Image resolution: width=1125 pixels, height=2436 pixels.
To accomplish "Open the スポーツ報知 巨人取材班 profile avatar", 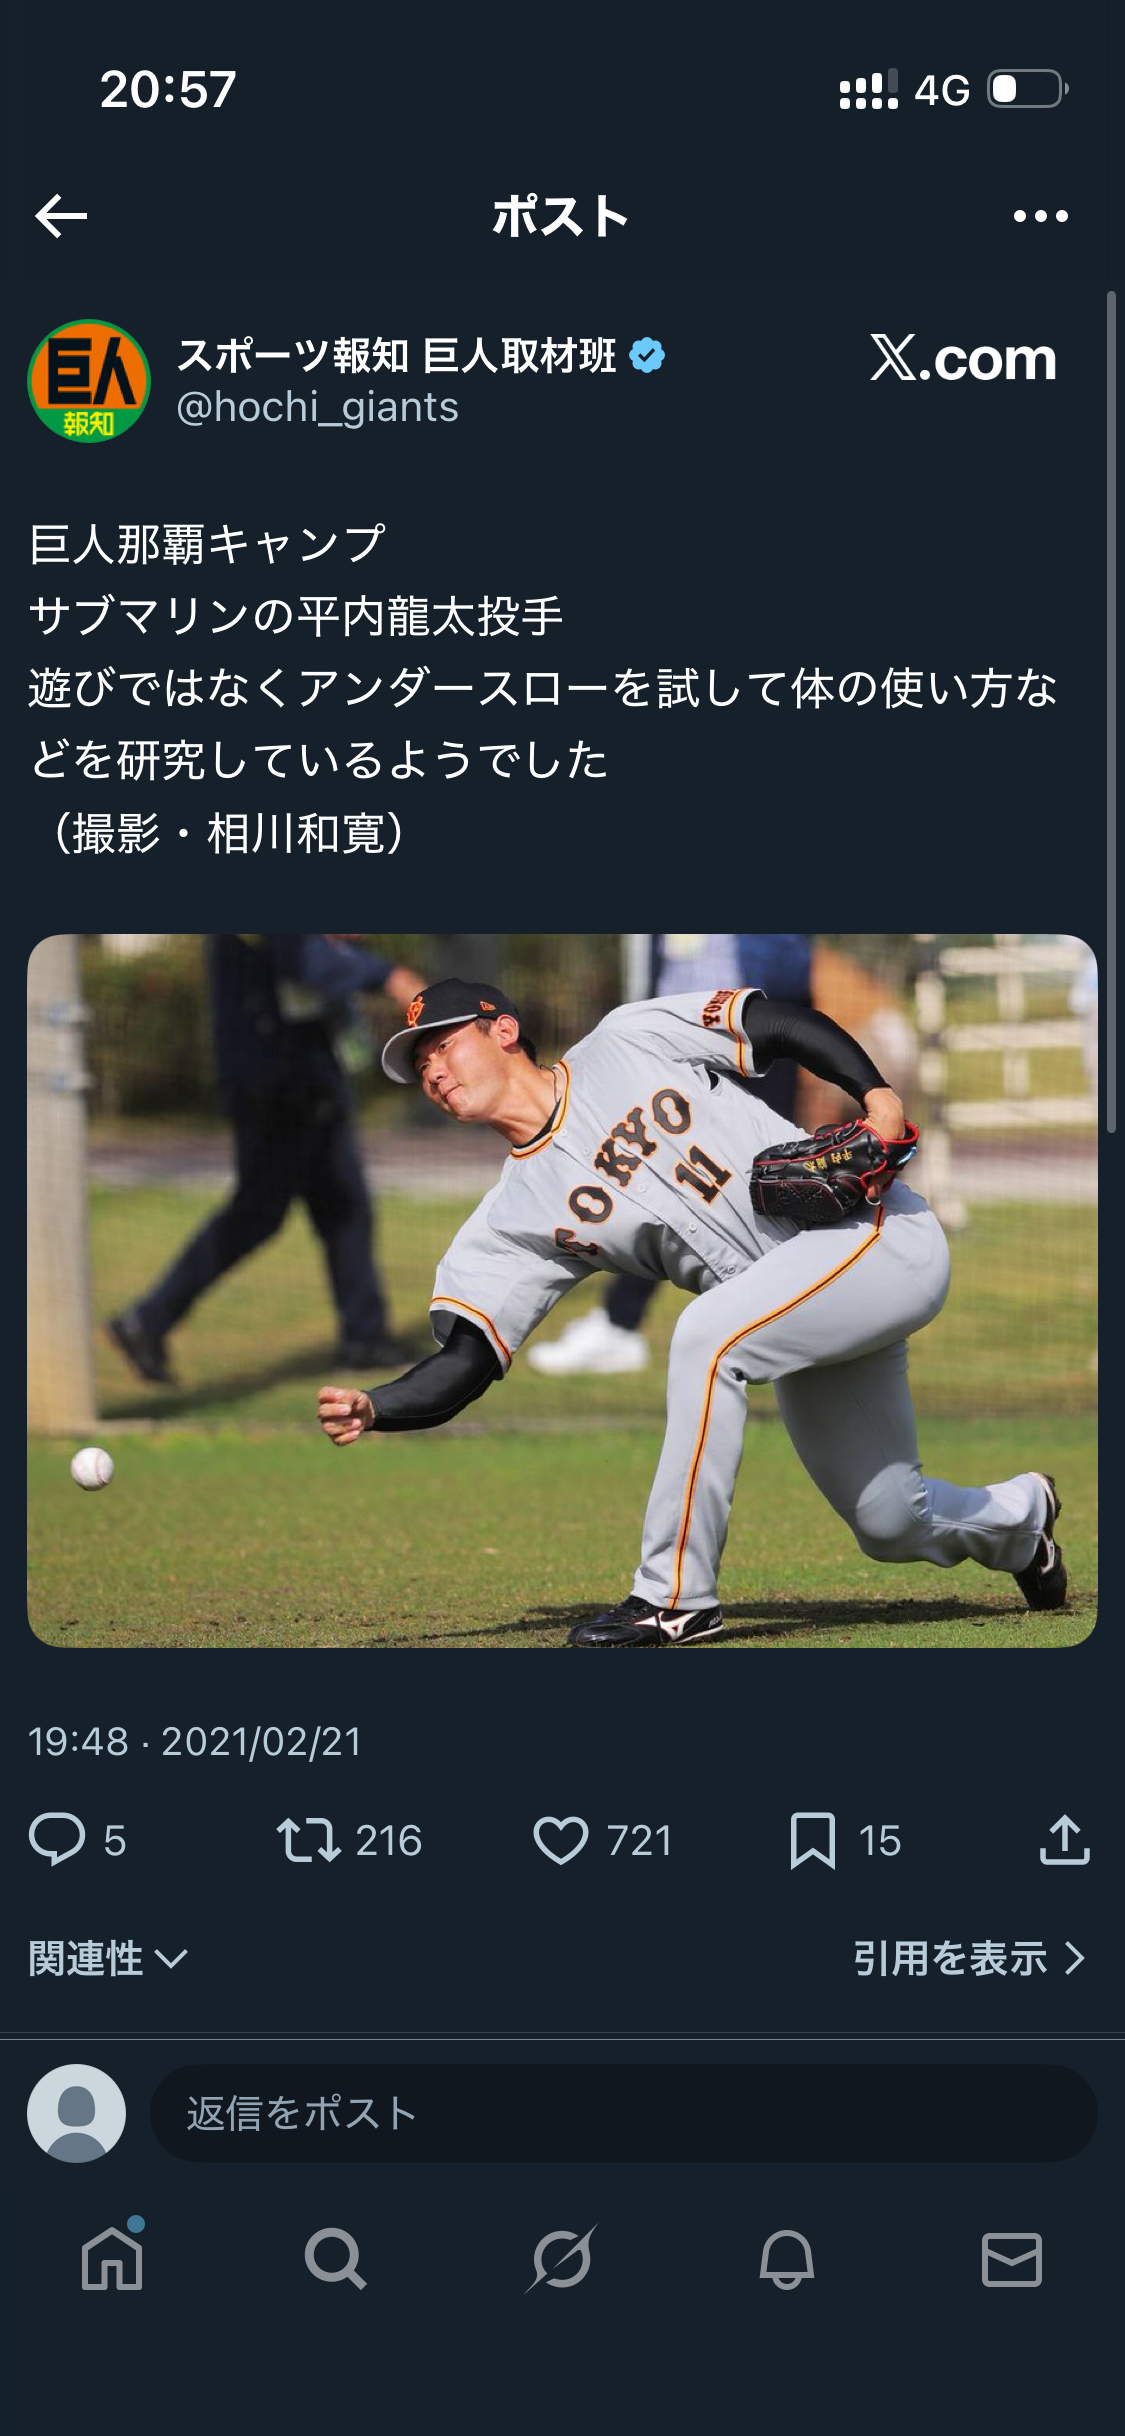I will [89, 381].
